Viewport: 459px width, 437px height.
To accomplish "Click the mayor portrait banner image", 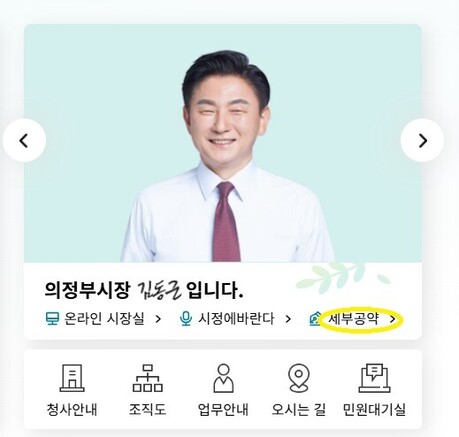I will [x=223, y=143].
